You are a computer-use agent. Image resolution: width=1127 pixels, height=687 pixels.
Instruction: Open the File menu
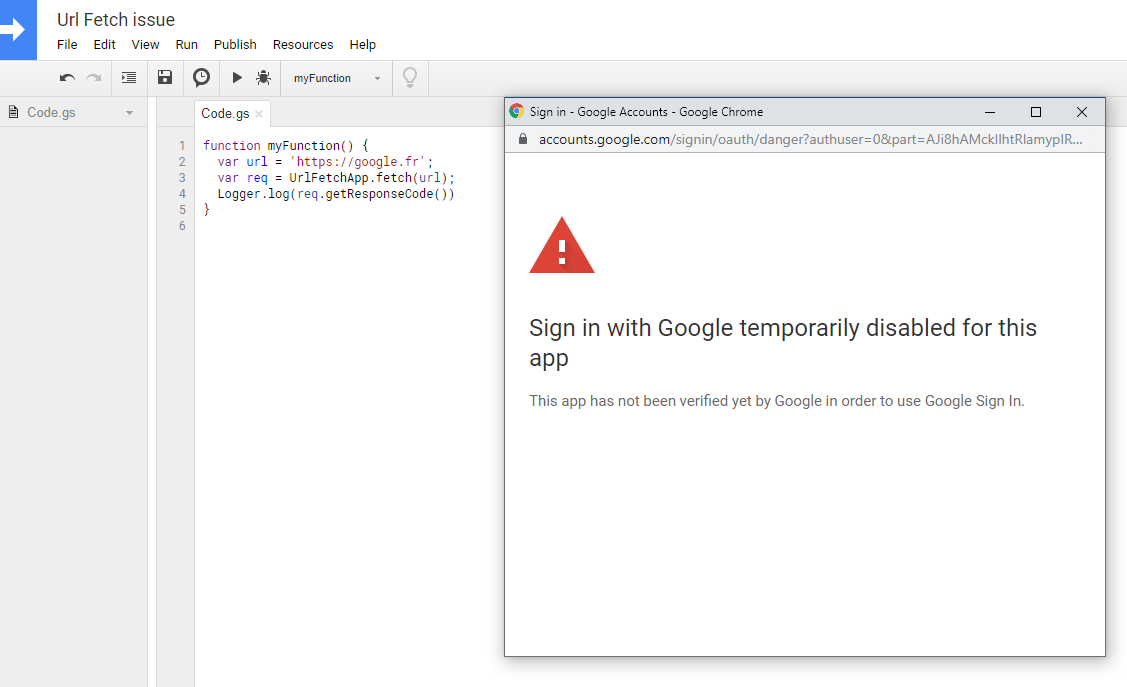(x=67, y=44)
